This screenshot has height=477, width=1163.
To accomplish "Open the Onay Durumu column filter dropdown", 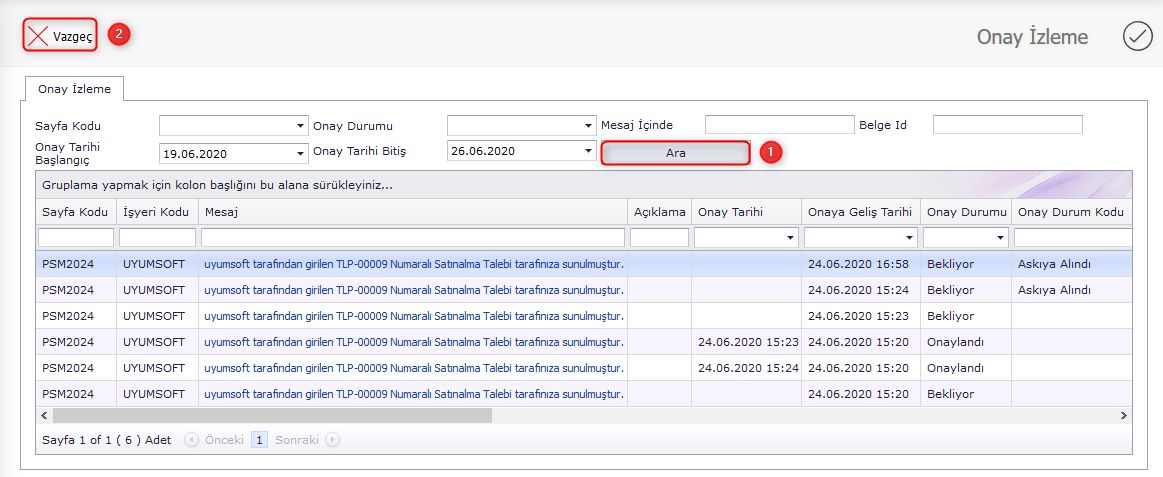I will pos(1000,238).
